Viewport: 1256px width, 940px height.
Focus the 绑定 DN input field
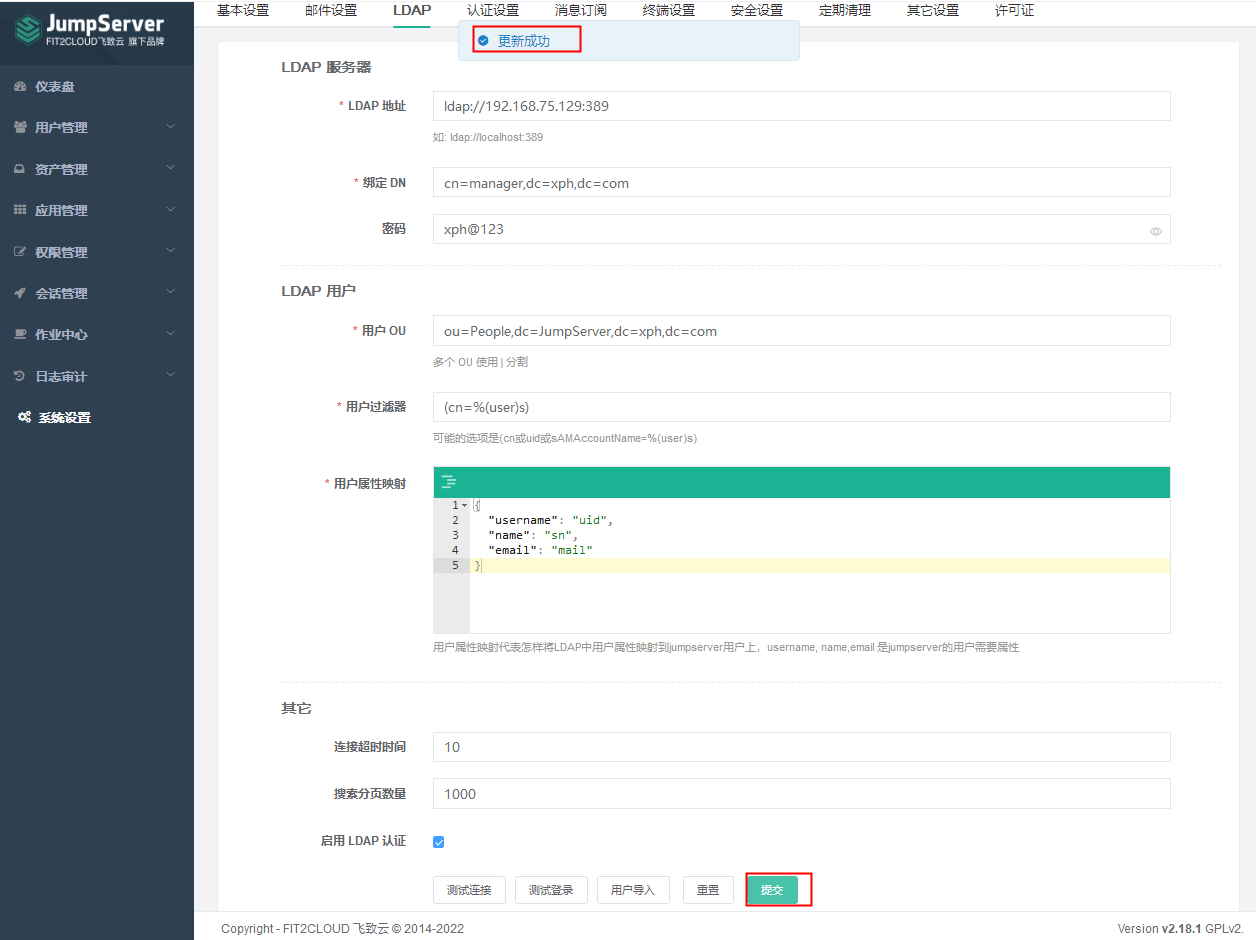(801, 183)
